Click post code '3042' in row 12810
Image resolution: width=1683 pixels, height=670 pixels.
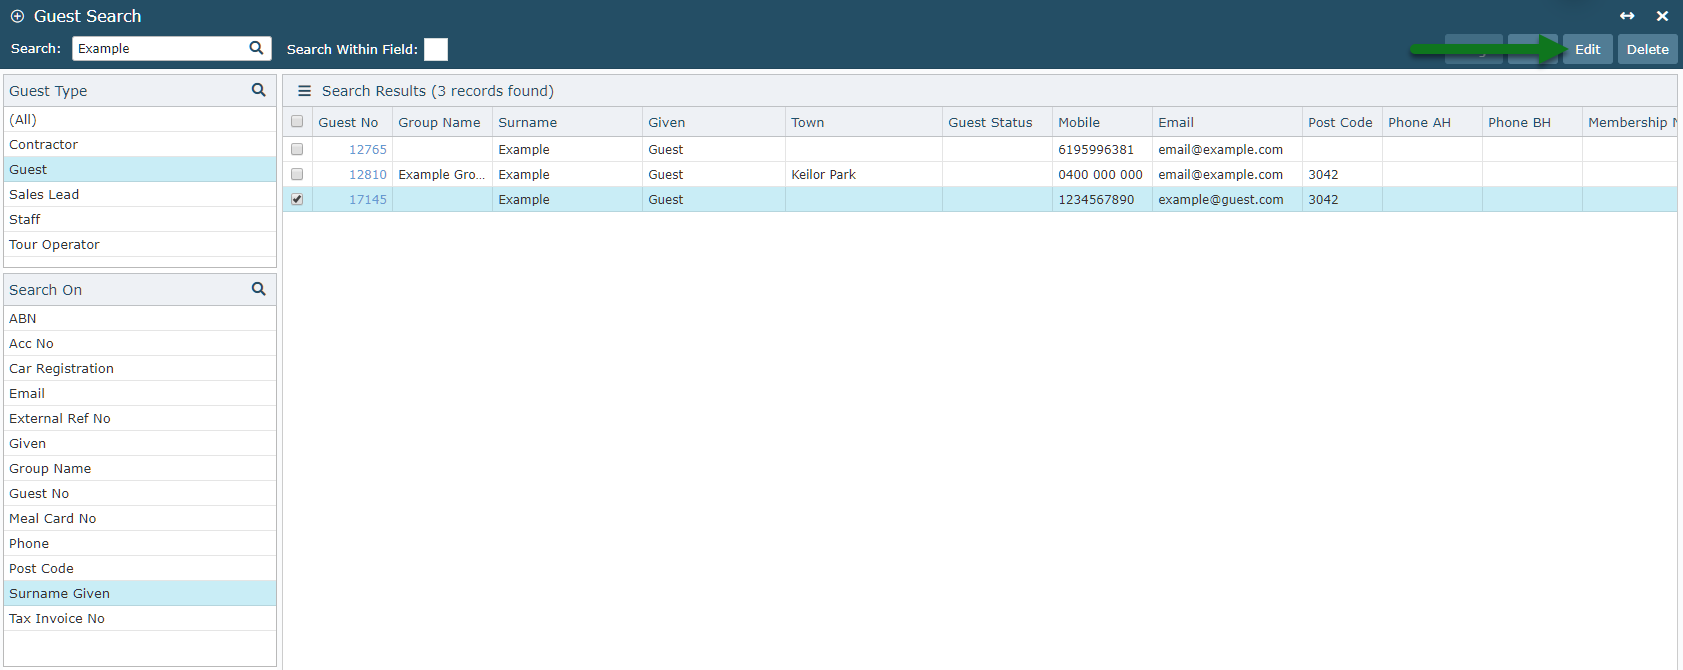point(1323,174)
